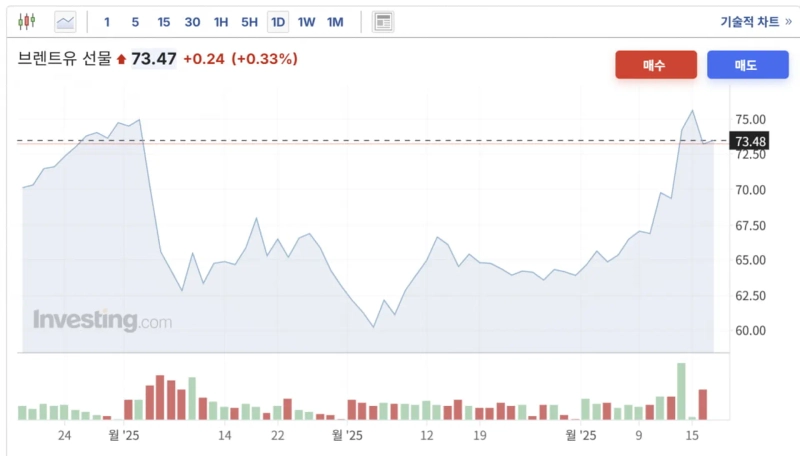The height and width of the screenshot is (456, 800).
Task: Click the Investing.com watermark logo
Action: tap(102, 320)
